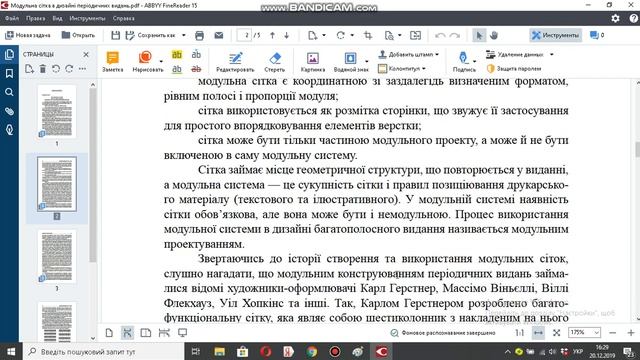Go to next page with down arrow
This screenshot has height=360, width=640.
[x=287, y=36]
